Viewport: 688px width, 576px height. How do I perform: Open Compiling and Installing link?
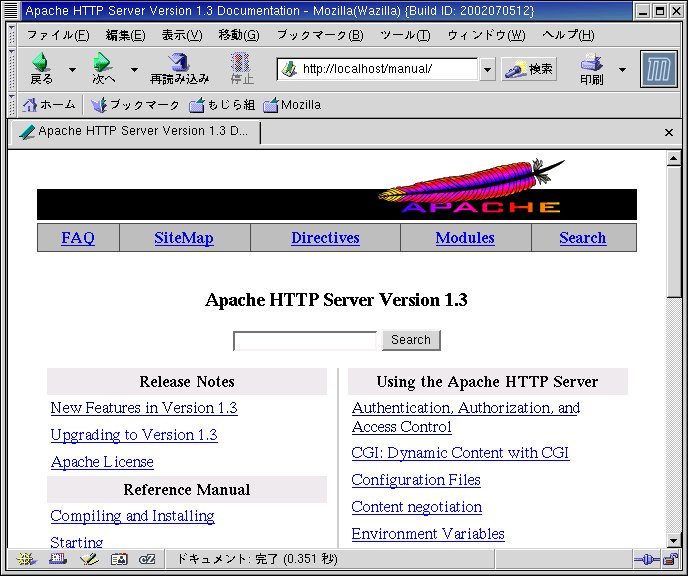pyautogui.click(x=133, y=516)
